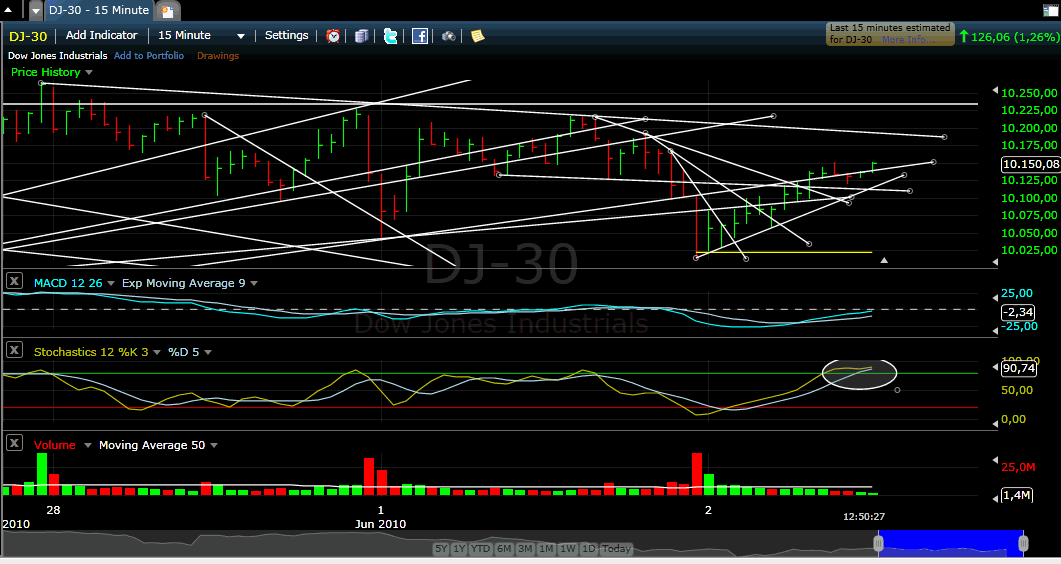Expand the MACD 12 26 dropdown
1061x564 pixels.
pos(111,283)
